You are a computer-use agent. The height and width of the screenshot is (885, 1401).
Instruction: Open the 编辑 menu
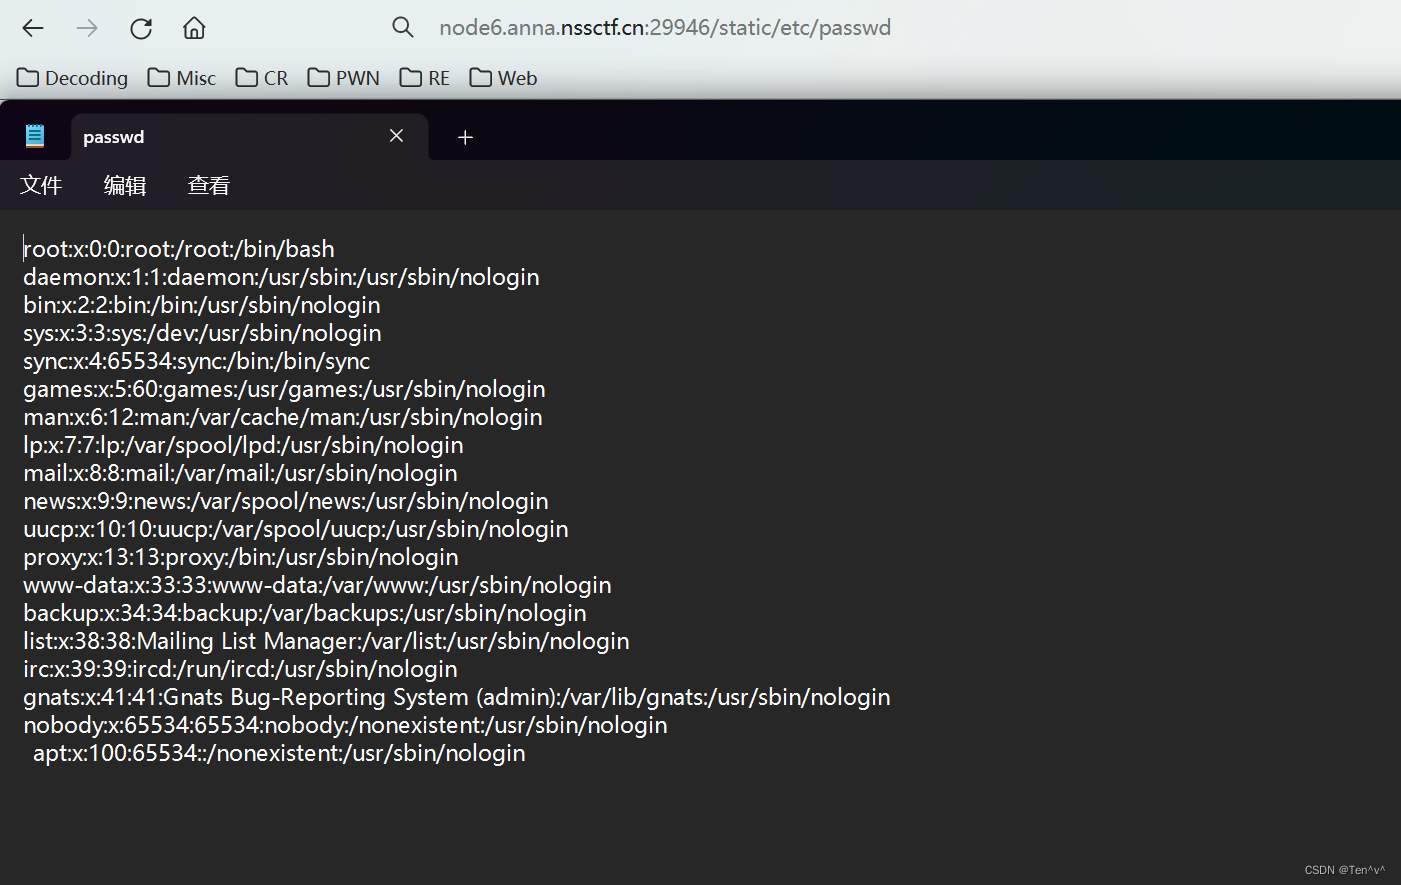(x=124, y=184)
